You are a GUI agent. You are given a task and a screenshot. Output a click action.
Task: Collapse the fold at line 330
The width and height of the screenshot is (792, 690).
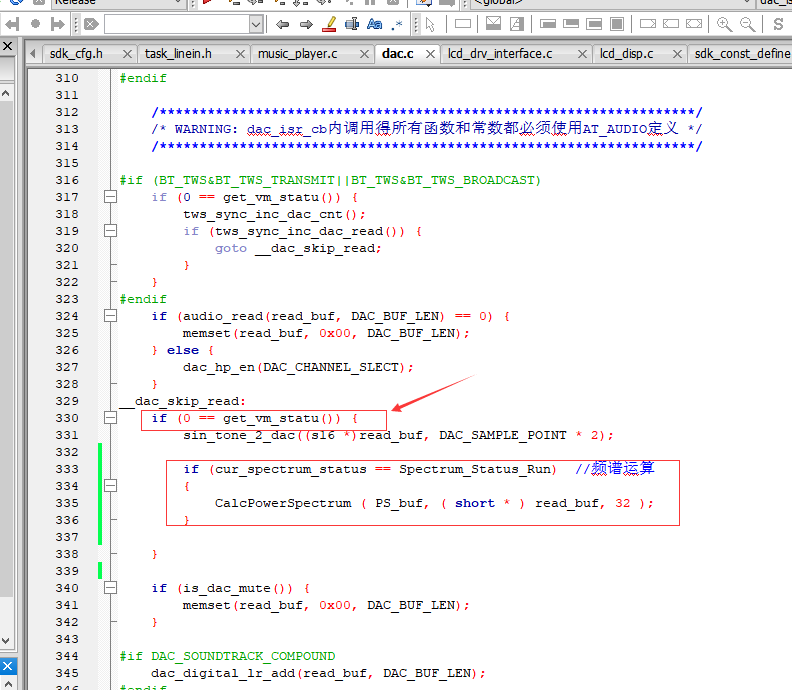pyautogui.click(x=110, y=418)
